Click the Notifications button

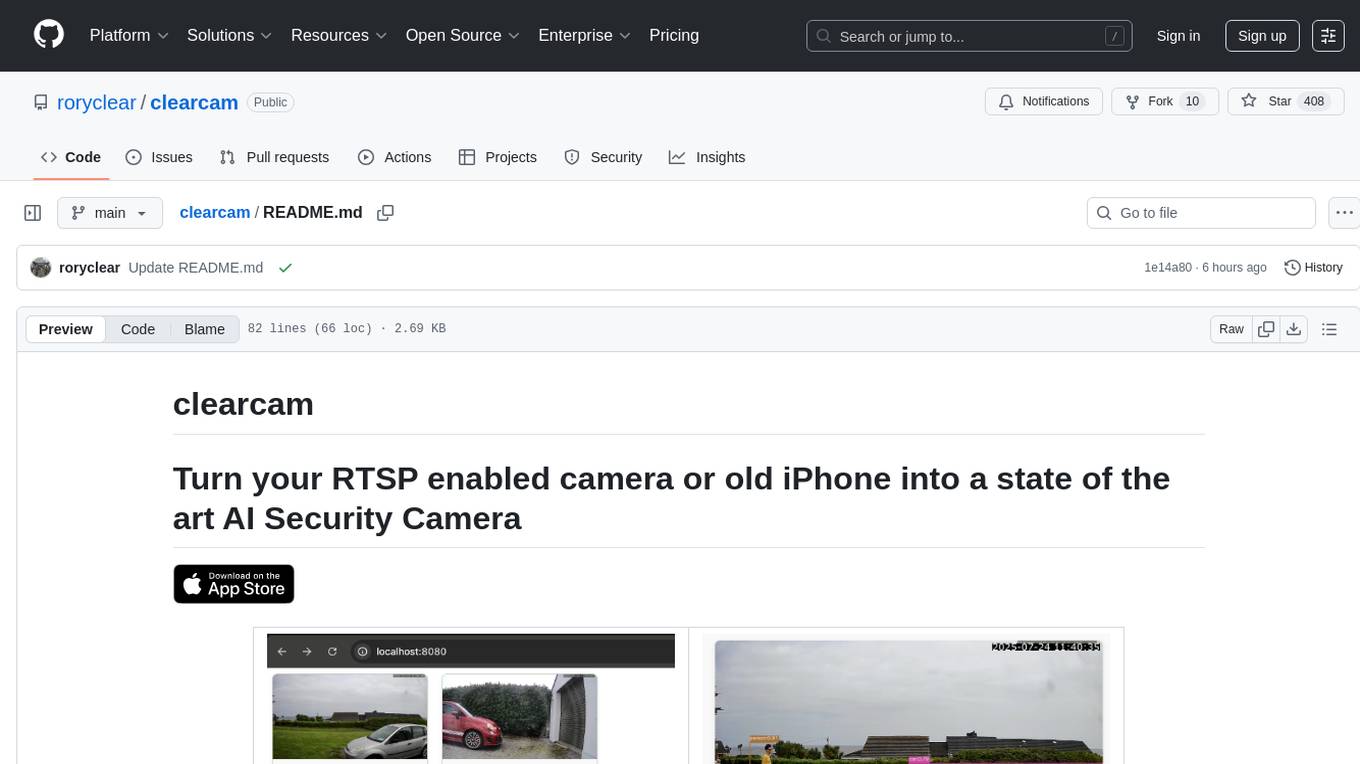1044,102
